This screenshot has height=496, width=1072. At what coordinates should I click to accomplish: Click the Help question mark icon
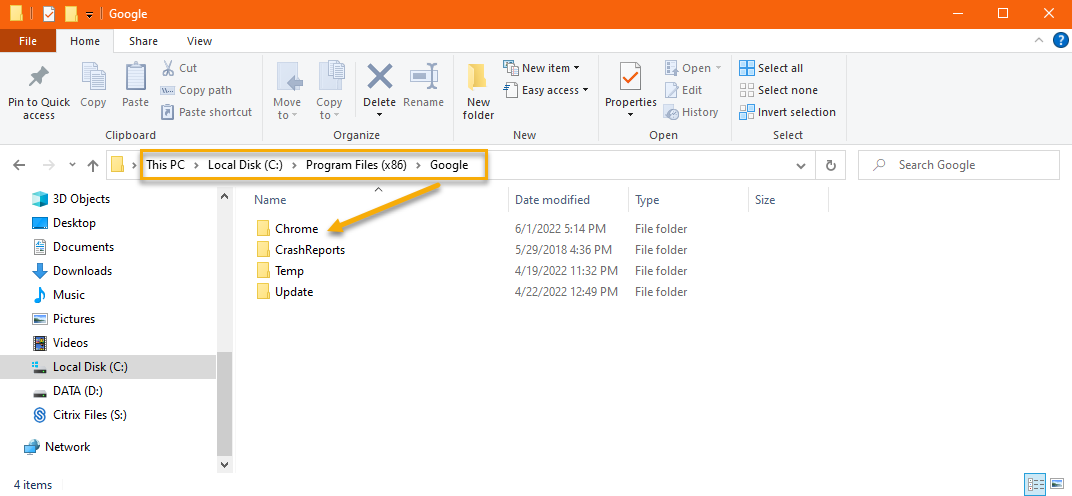(1060, 41)
